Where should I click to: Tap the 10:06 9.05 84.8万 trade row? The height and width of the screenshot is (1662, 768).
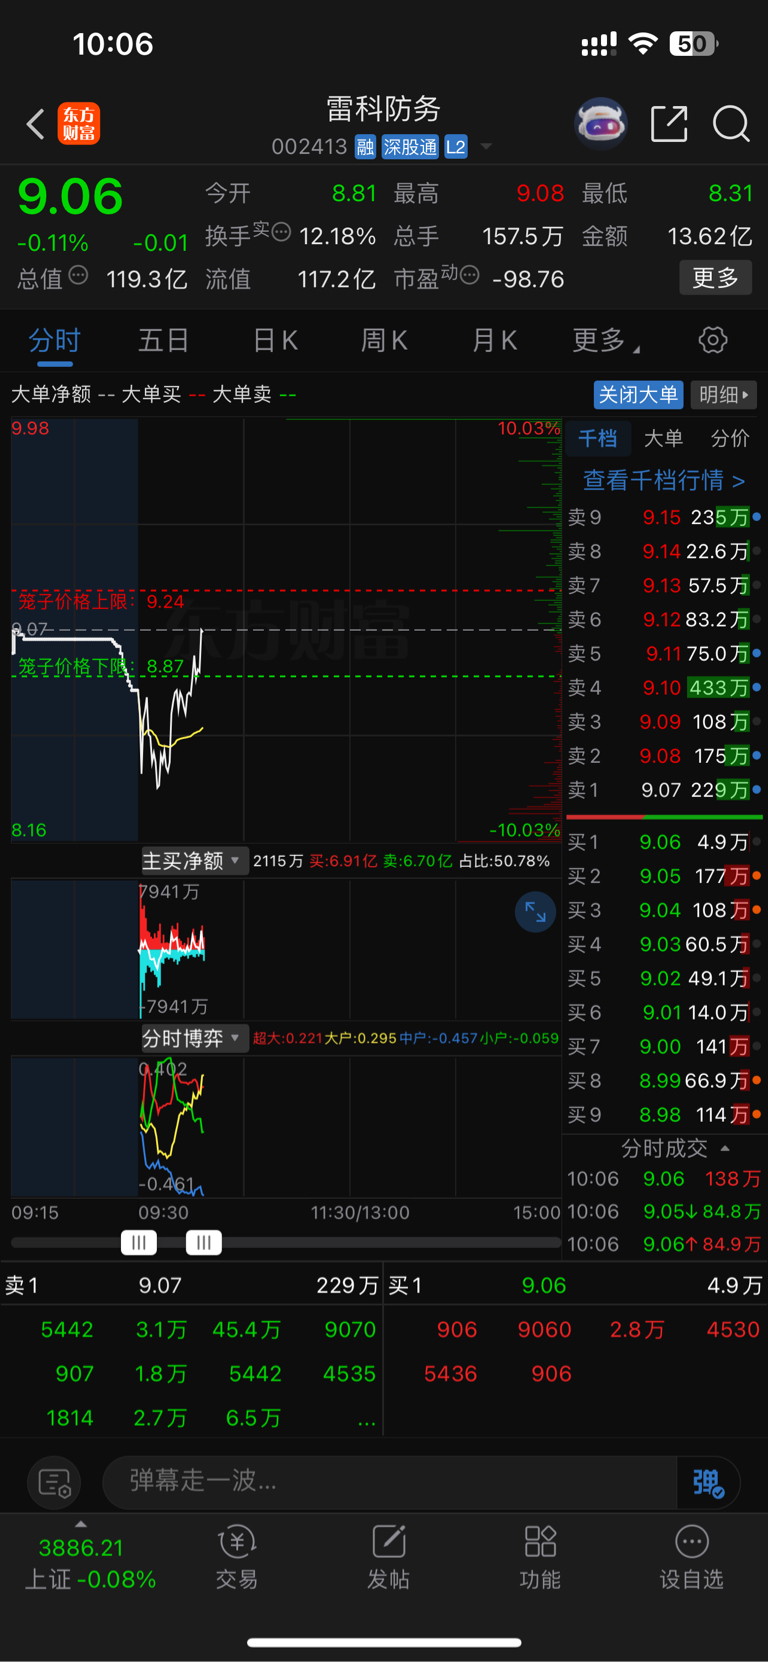tap(664, 1212)
